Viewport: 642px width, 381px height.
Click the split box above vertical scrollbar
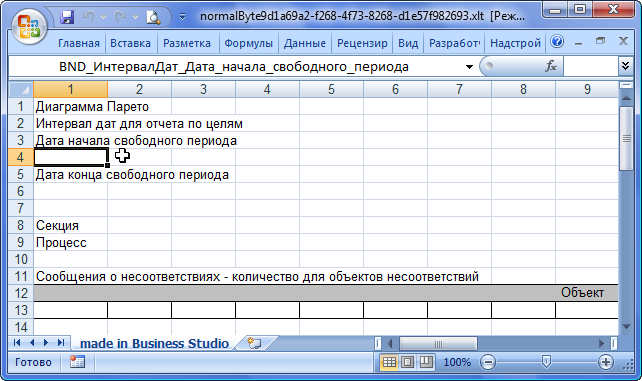(x=626, y=85)
